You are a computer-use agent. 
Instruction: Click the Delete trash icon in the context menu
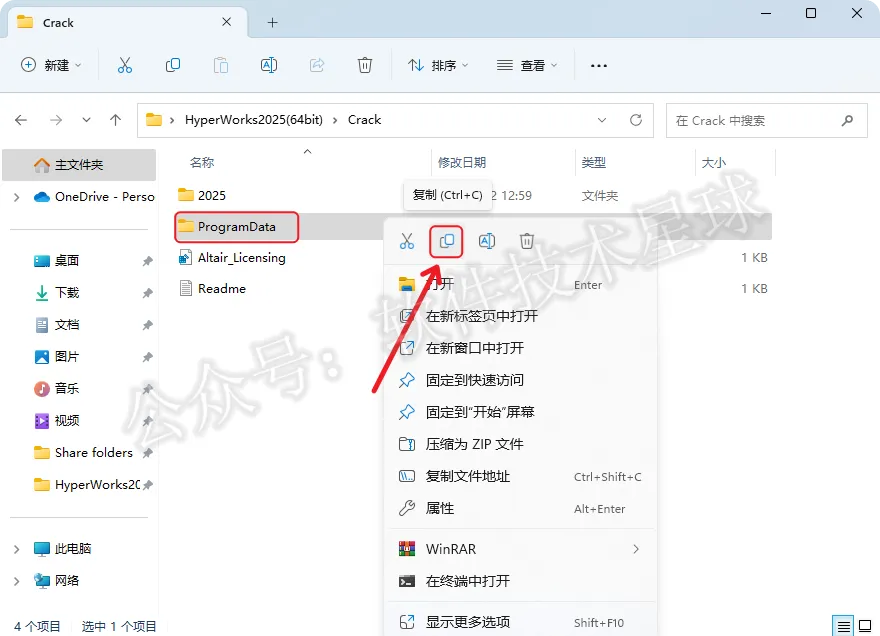tap(526, 241)
